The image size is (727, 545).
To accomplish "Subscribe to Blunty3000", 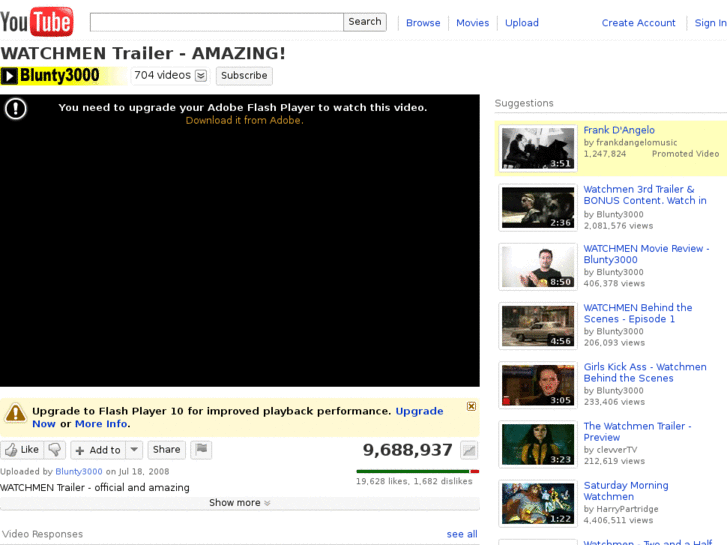I will pos(244,76).
